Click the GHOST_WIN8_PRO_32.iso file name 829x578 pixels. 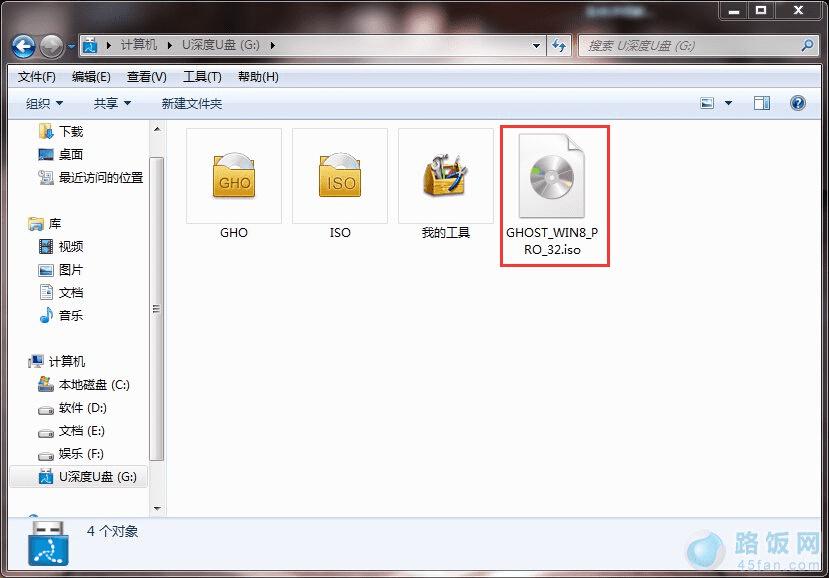click(x=552, y=241)
